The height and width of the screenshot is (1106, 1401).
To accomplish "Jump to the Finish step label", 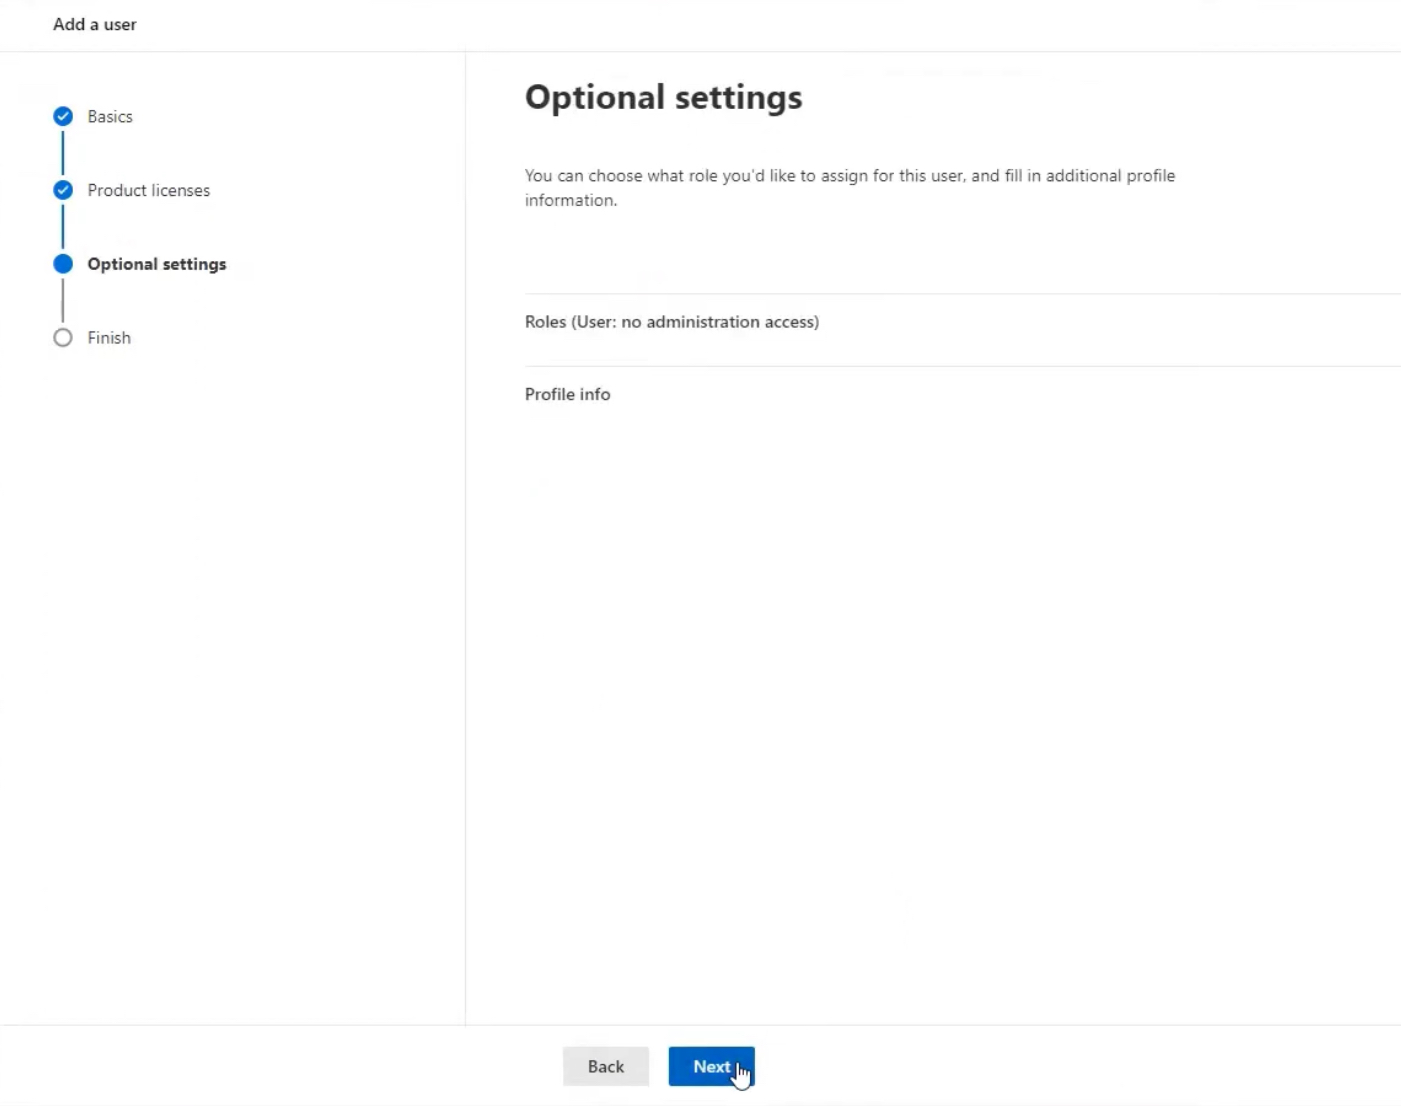I will pyautogui.click(x=109, y=338).
